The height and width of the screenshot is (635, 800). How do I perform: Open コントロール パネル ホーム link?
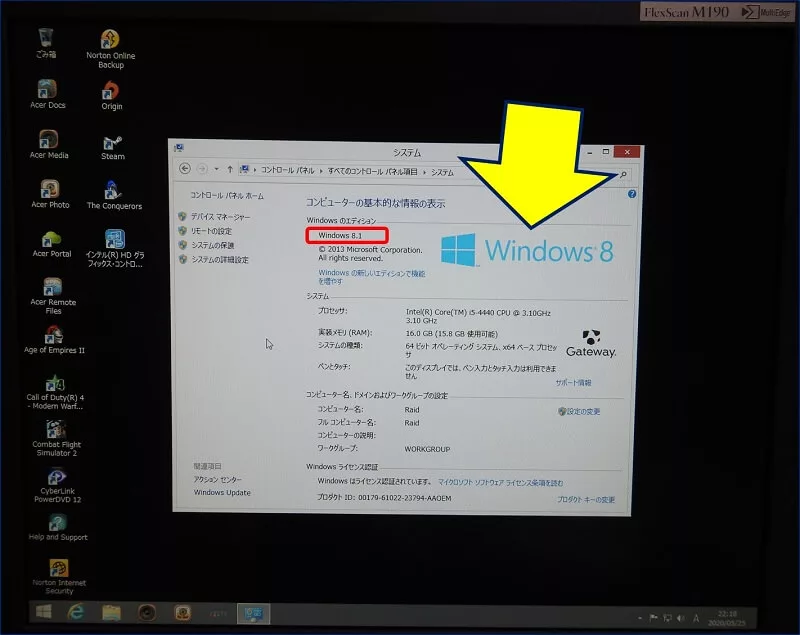click(227, 195)
